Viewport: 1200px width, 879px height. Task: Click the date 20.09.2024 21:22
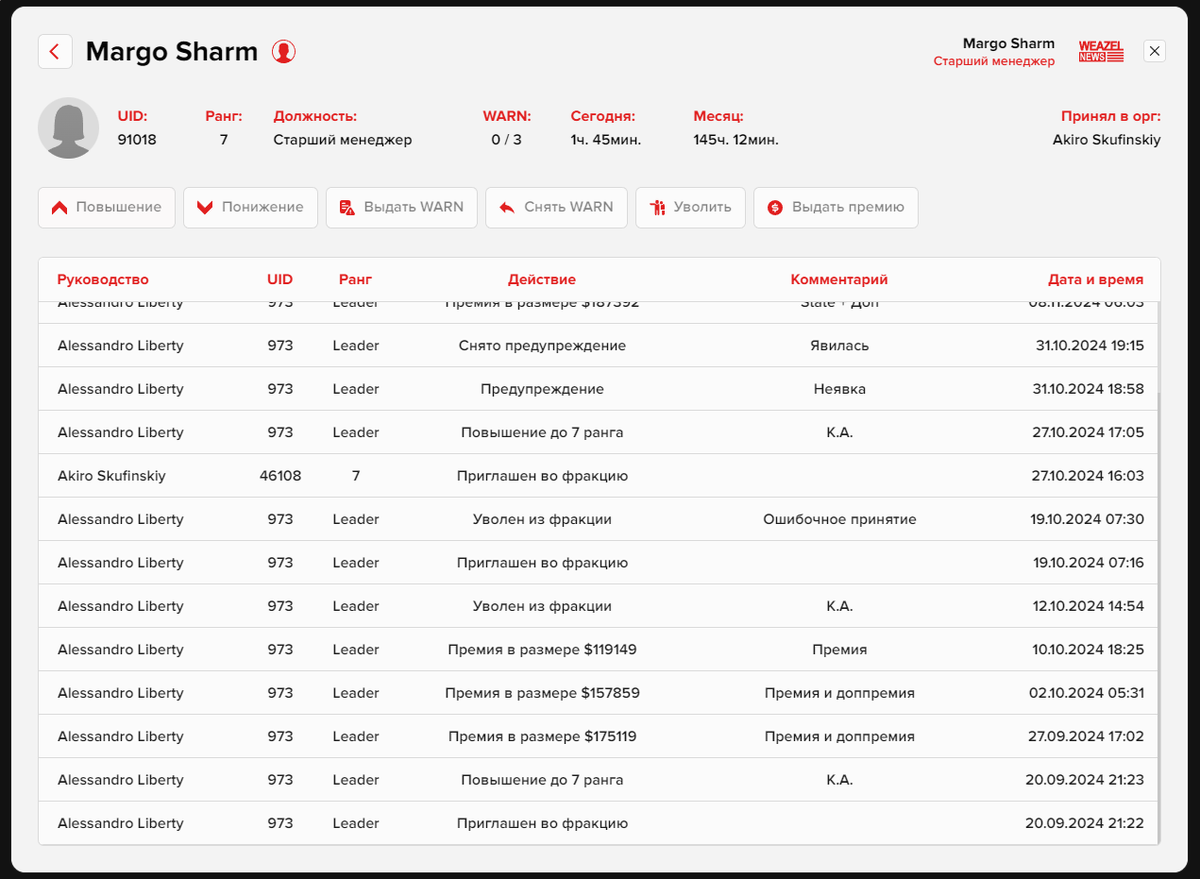1085,823
